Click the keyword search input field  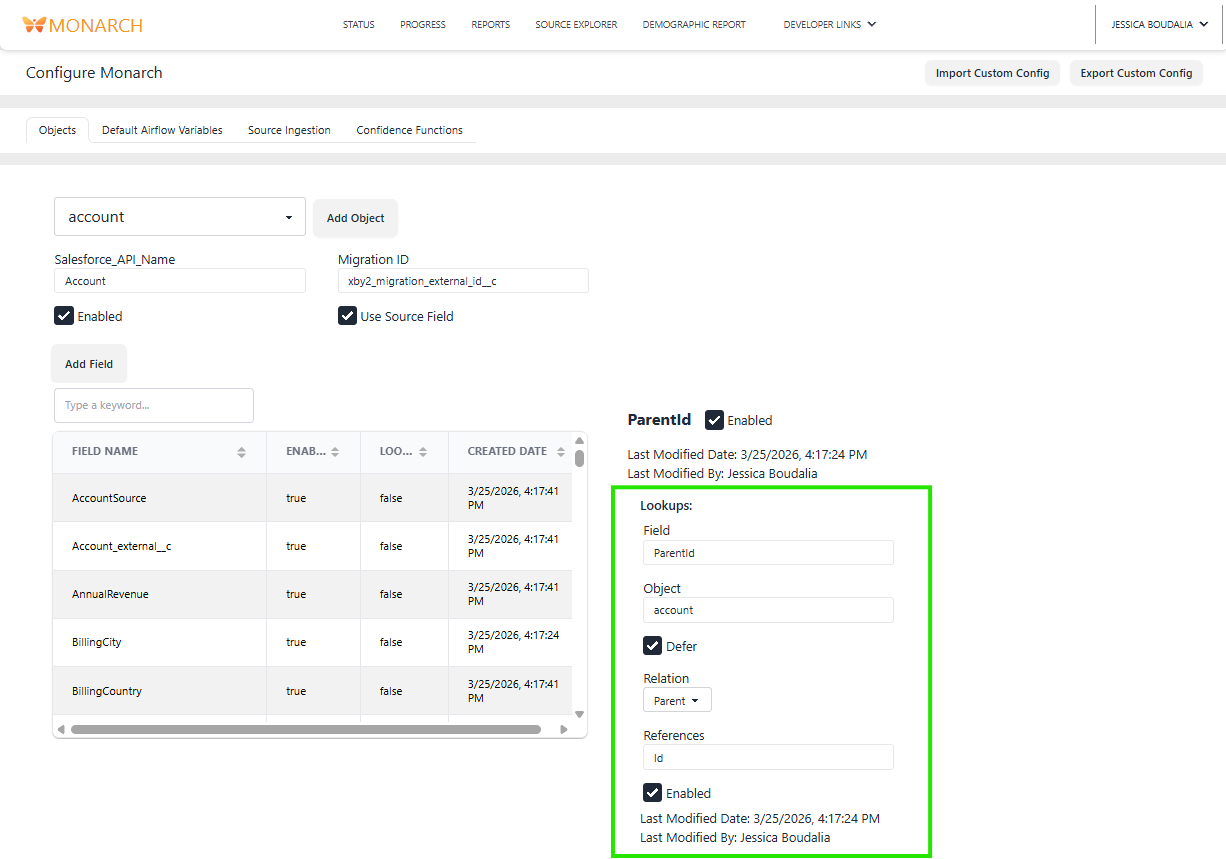(153, 405)
